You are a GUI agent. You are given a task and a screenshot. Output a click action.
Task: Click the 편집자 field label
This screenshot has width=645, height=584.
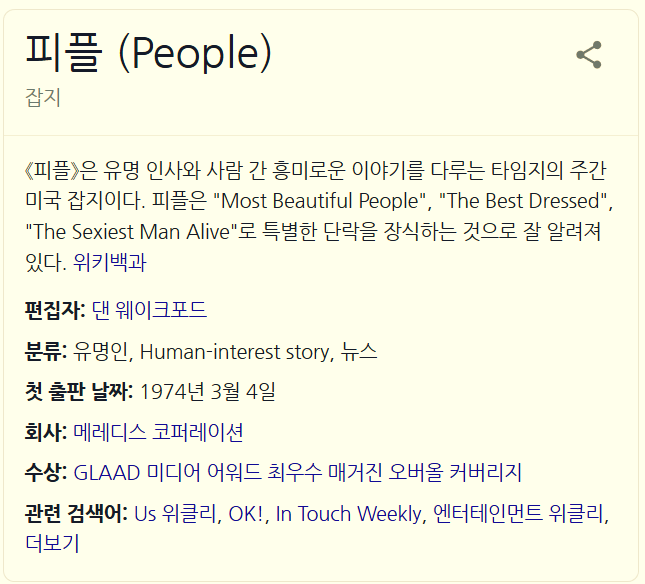pyautogui.click(x=55, y=310)
